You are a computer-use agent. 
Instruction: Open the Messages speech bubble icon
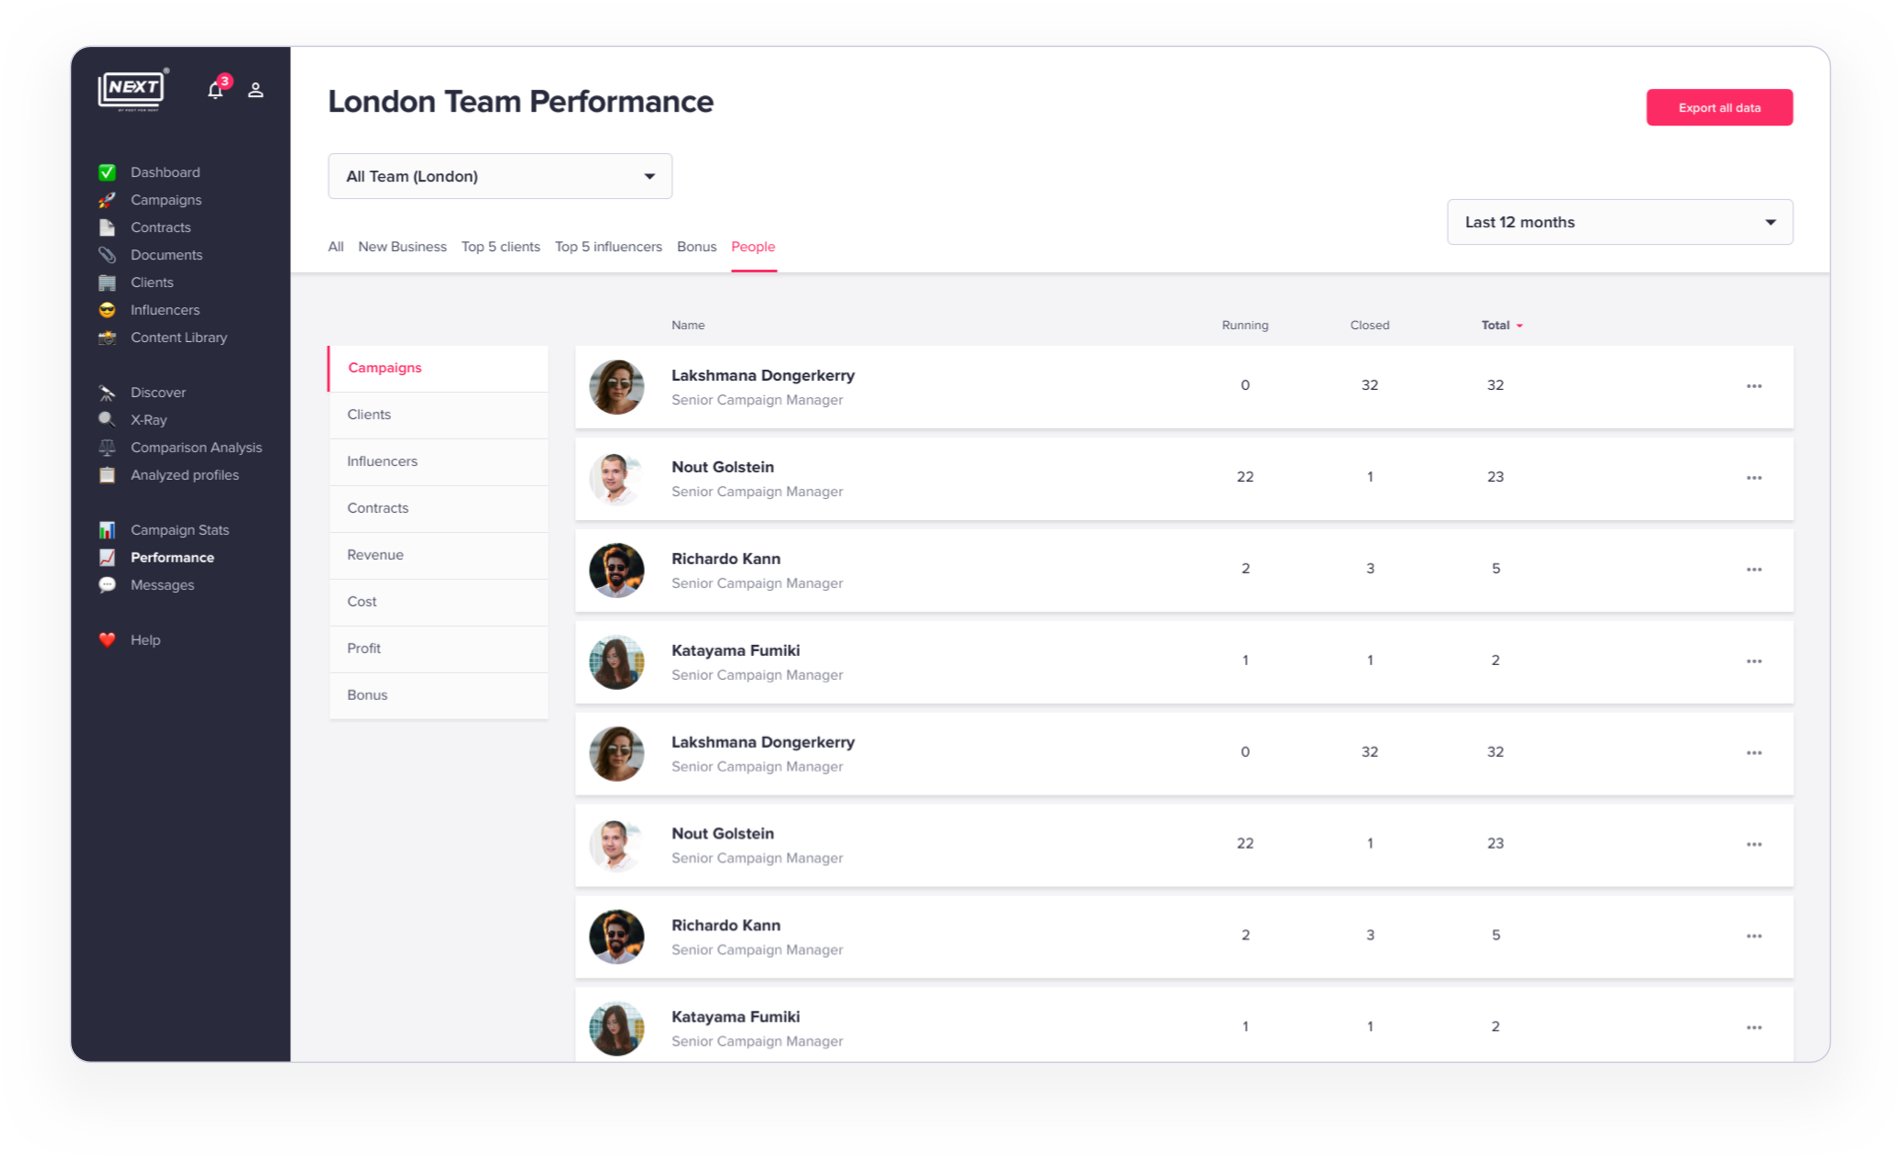point(107,585)
